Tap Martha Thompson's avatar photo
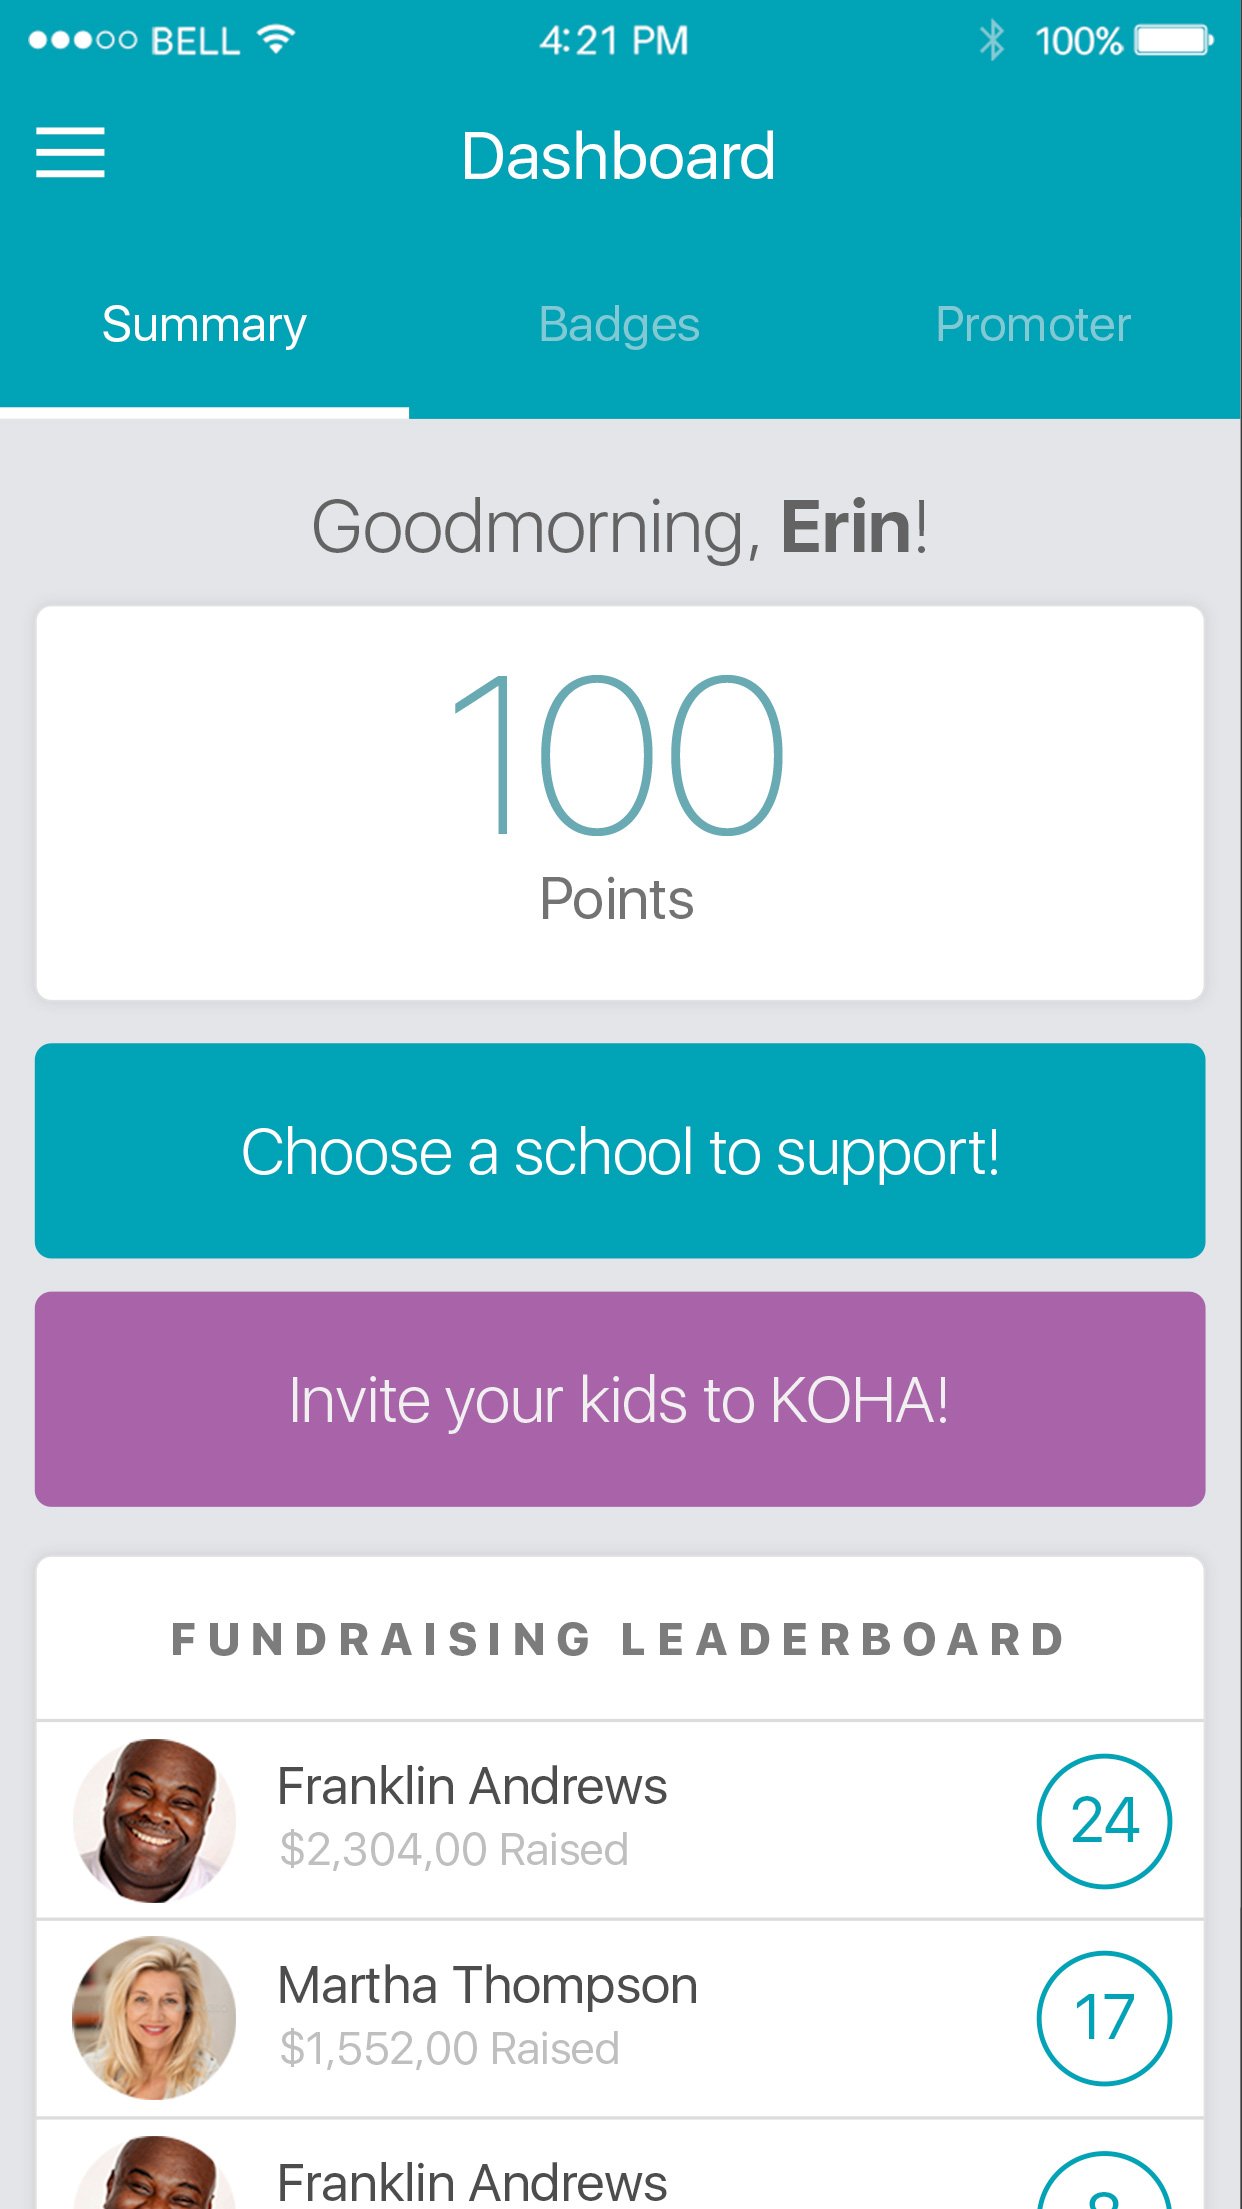The image size is (1242, 2209). point(155,2018)
